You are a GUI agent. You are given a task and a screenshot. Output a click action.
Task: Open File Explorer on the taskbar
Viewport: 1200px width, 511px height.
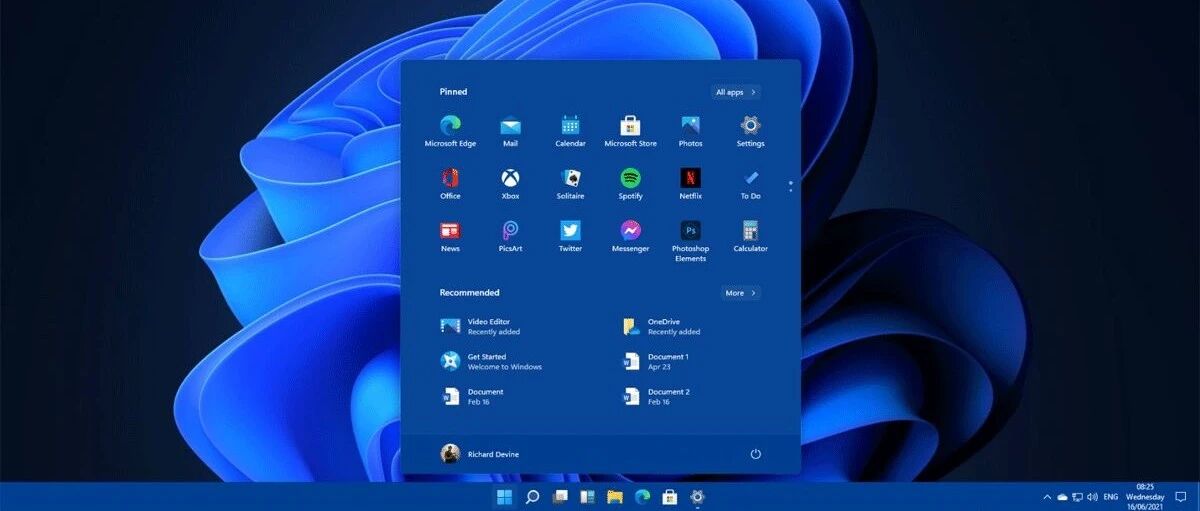(615, 497)
